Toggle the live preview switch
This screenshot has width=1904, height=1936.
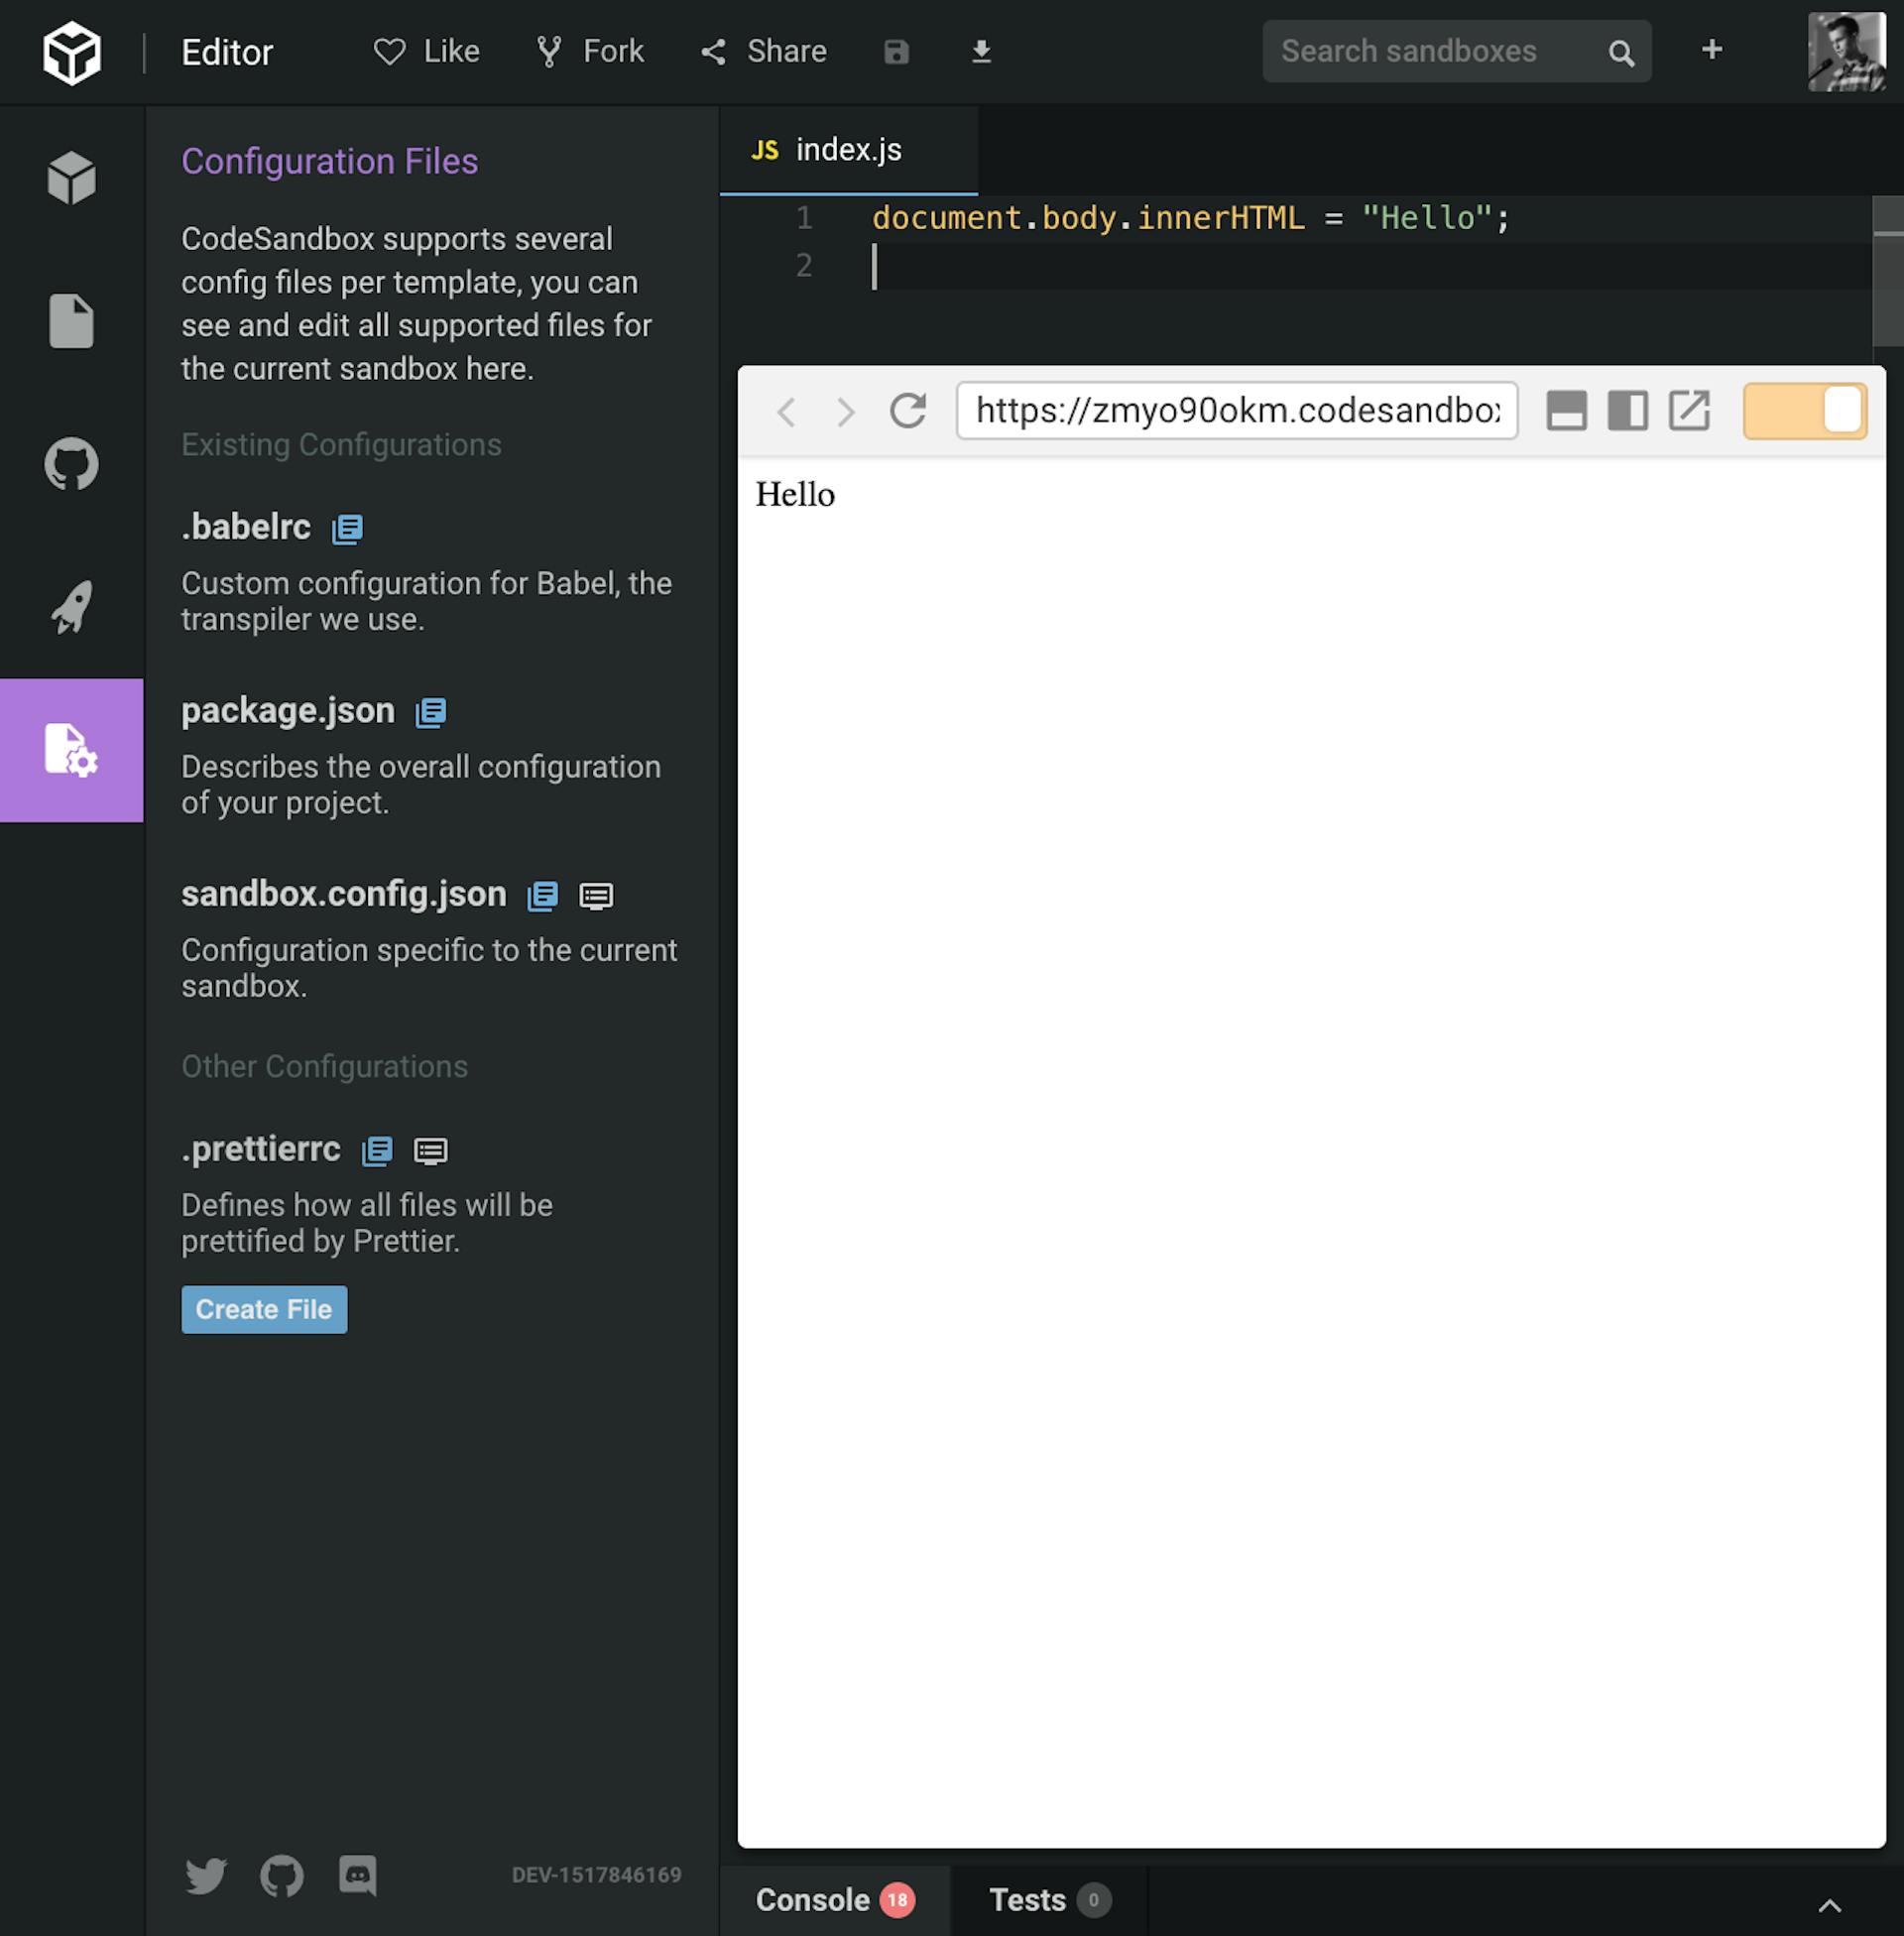1803,410
